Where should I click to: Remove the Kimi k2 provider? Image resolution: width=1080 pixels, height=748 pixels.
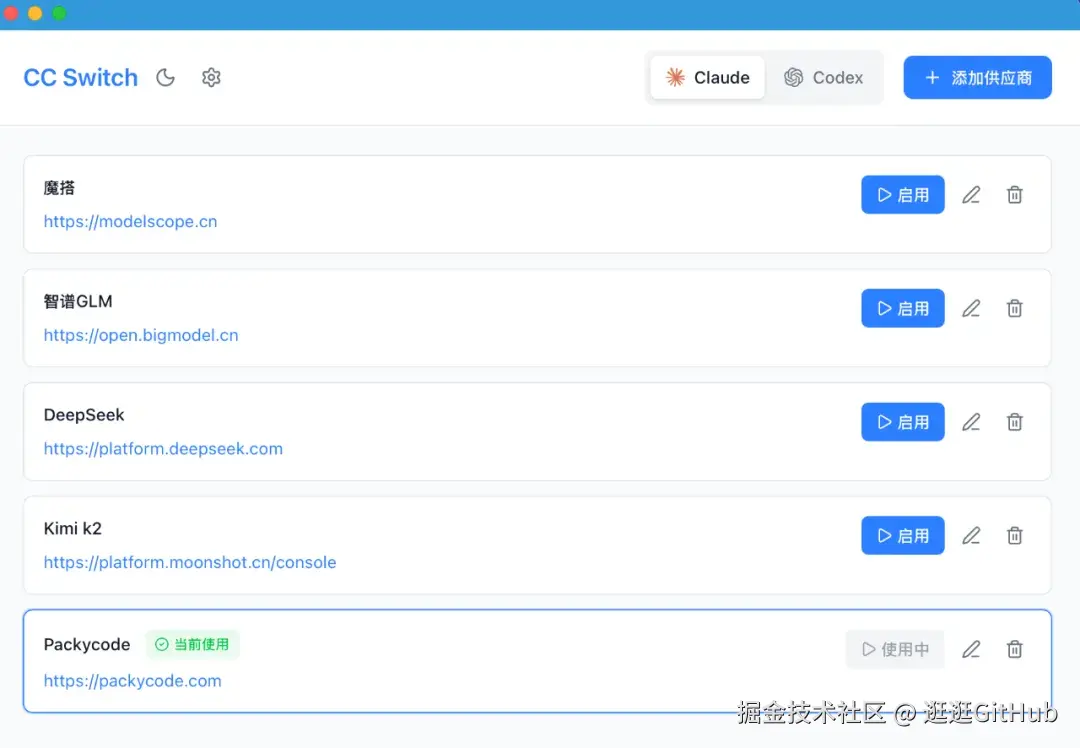point(1014,535)
